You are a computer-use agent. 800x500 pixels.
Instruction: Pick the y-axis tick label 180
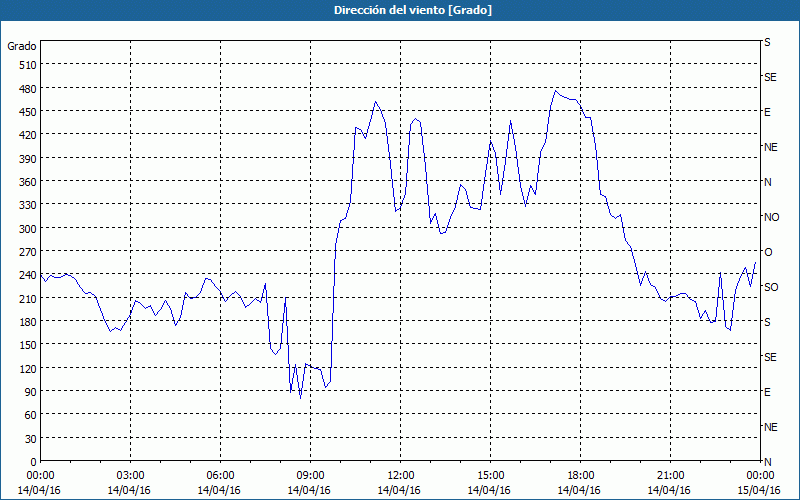click(28, 322)
